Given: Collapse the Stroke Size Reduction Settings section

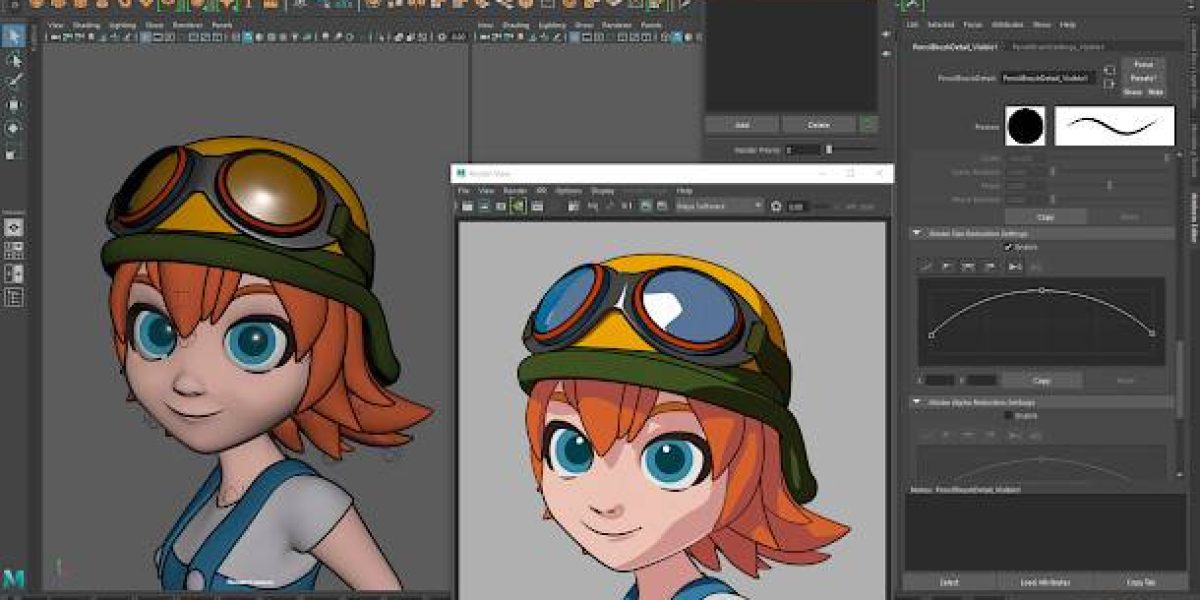Looking at the screenshot, I should pyautogui.click(x=917, y=233).
